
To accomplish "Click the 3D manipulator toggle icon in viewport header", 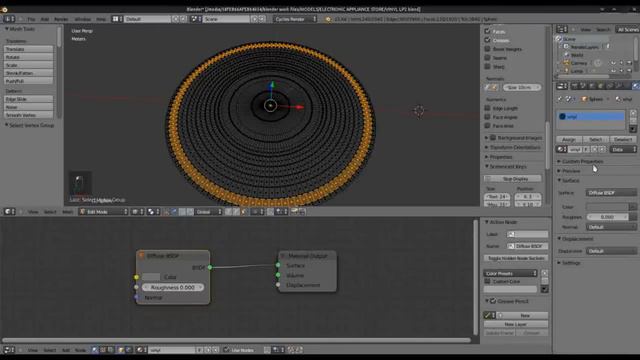I will click(167, 211).
